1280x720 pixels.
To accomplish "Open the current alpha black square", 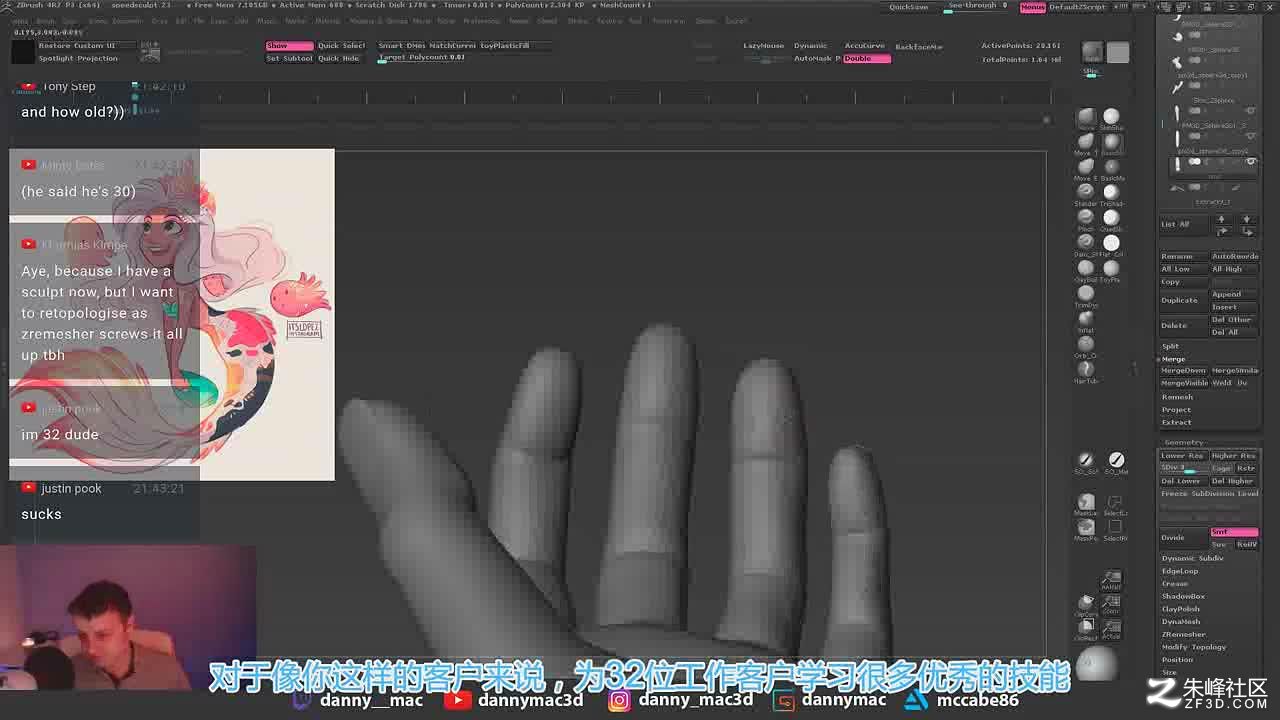I will pyautogui.click(x=22, y=52).
